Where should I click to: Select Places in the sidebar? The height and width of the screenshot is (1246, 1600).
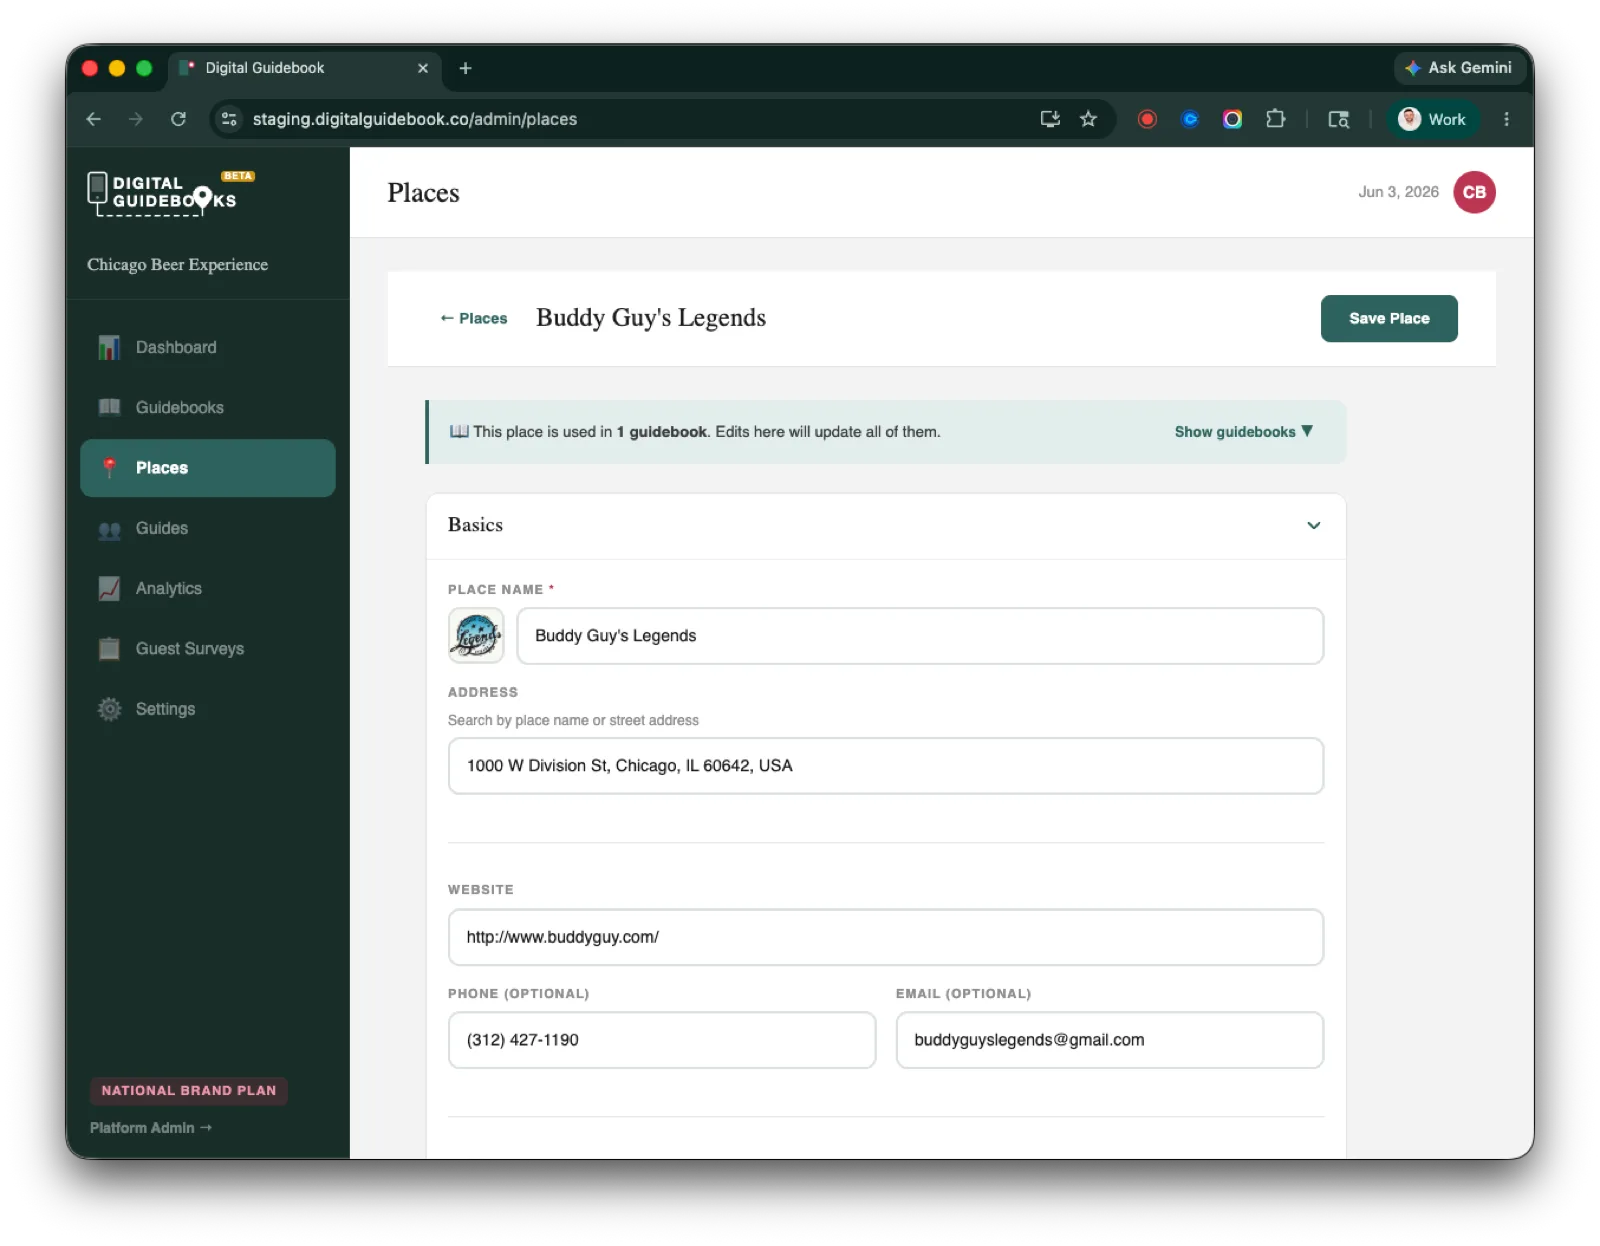208,468
